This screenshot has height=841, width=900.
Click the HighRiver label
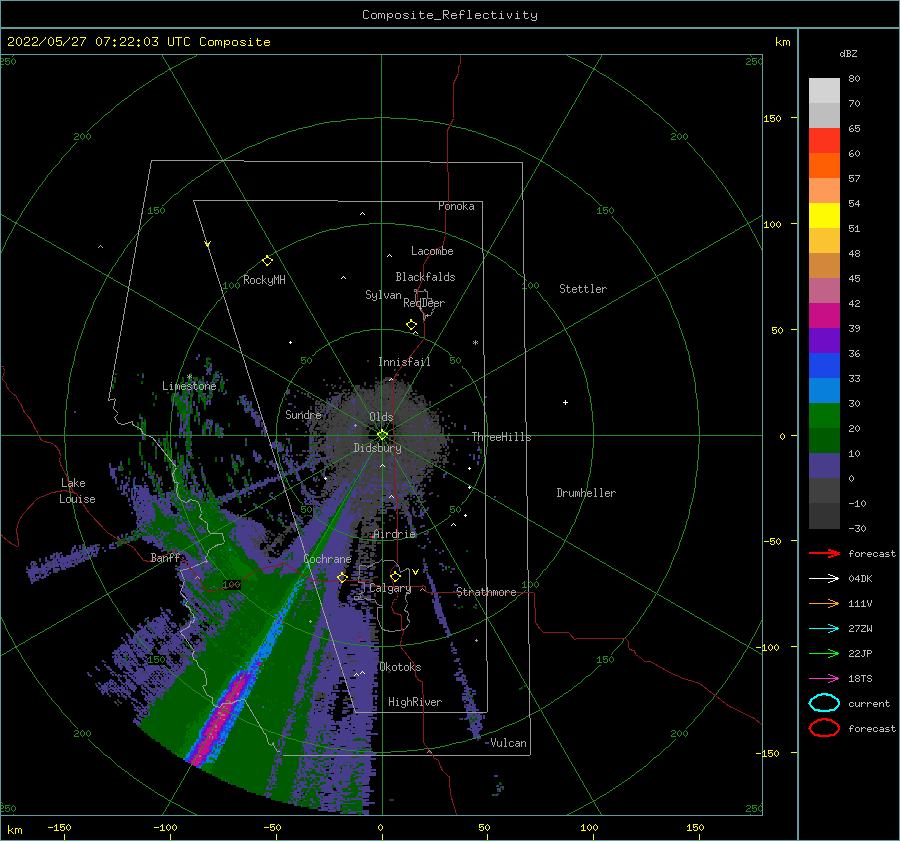pos(415,702)
